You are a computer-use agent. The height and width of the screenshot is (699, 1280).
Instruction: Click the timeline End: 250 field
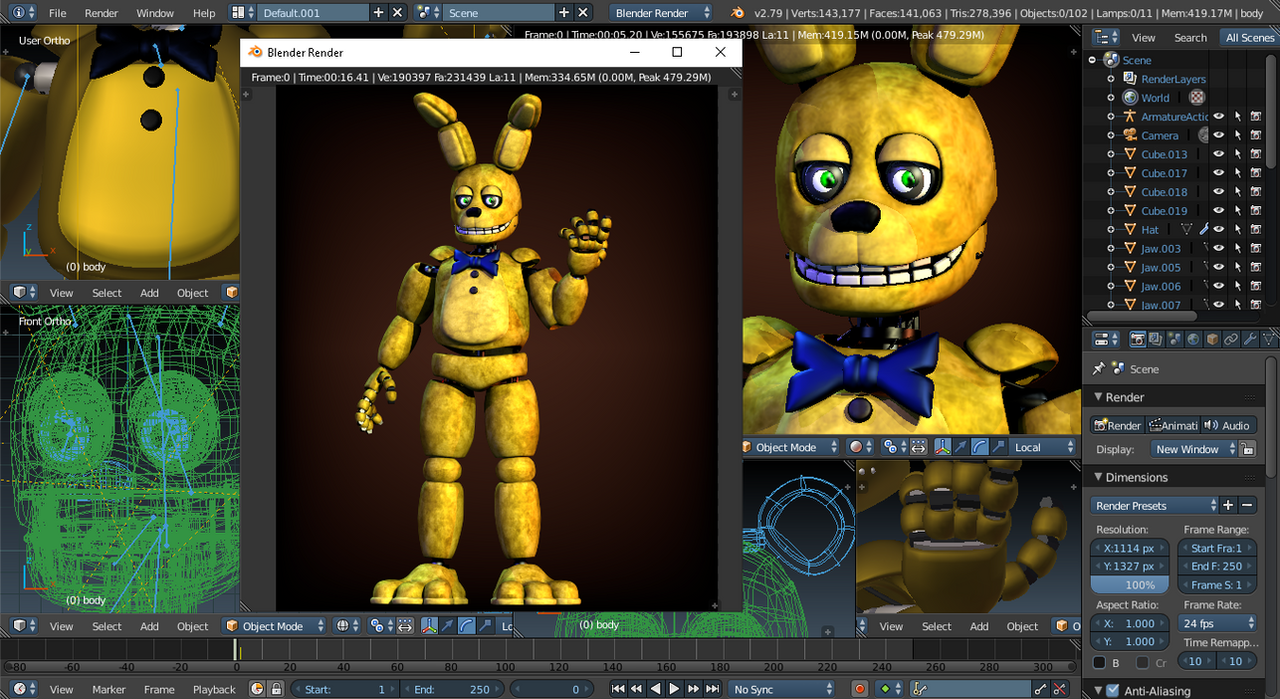(x=453, y=689)
